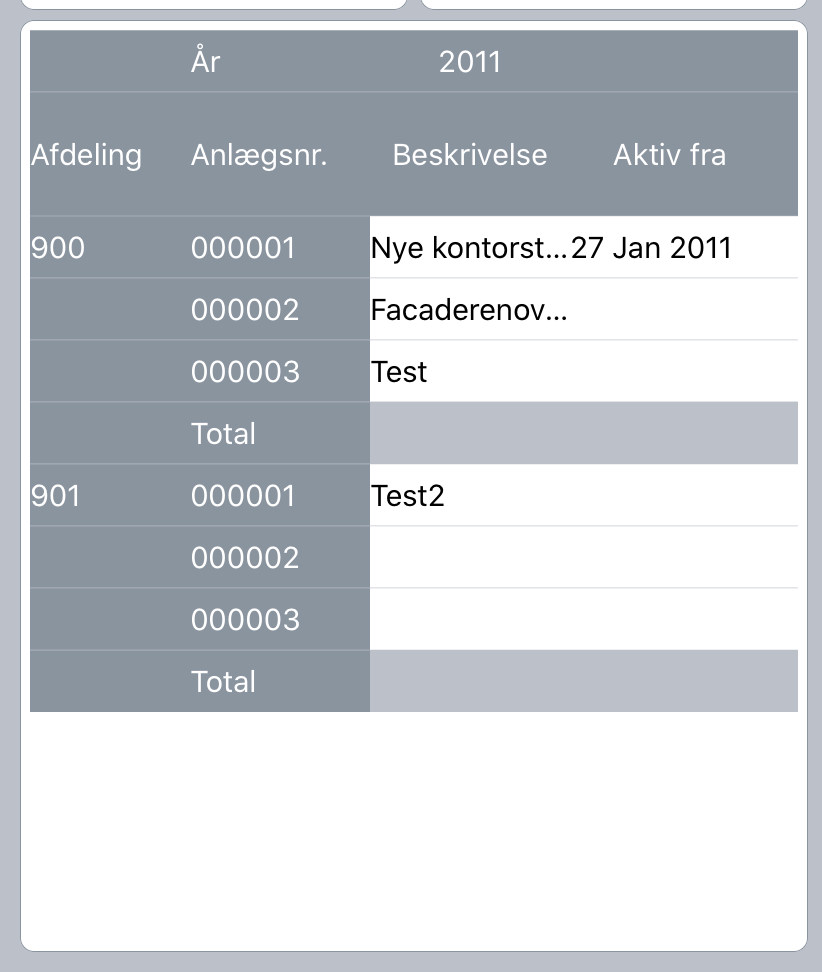Click 000003 under department 901
This screenshot has height=972, width=822.
pos(244,620)
